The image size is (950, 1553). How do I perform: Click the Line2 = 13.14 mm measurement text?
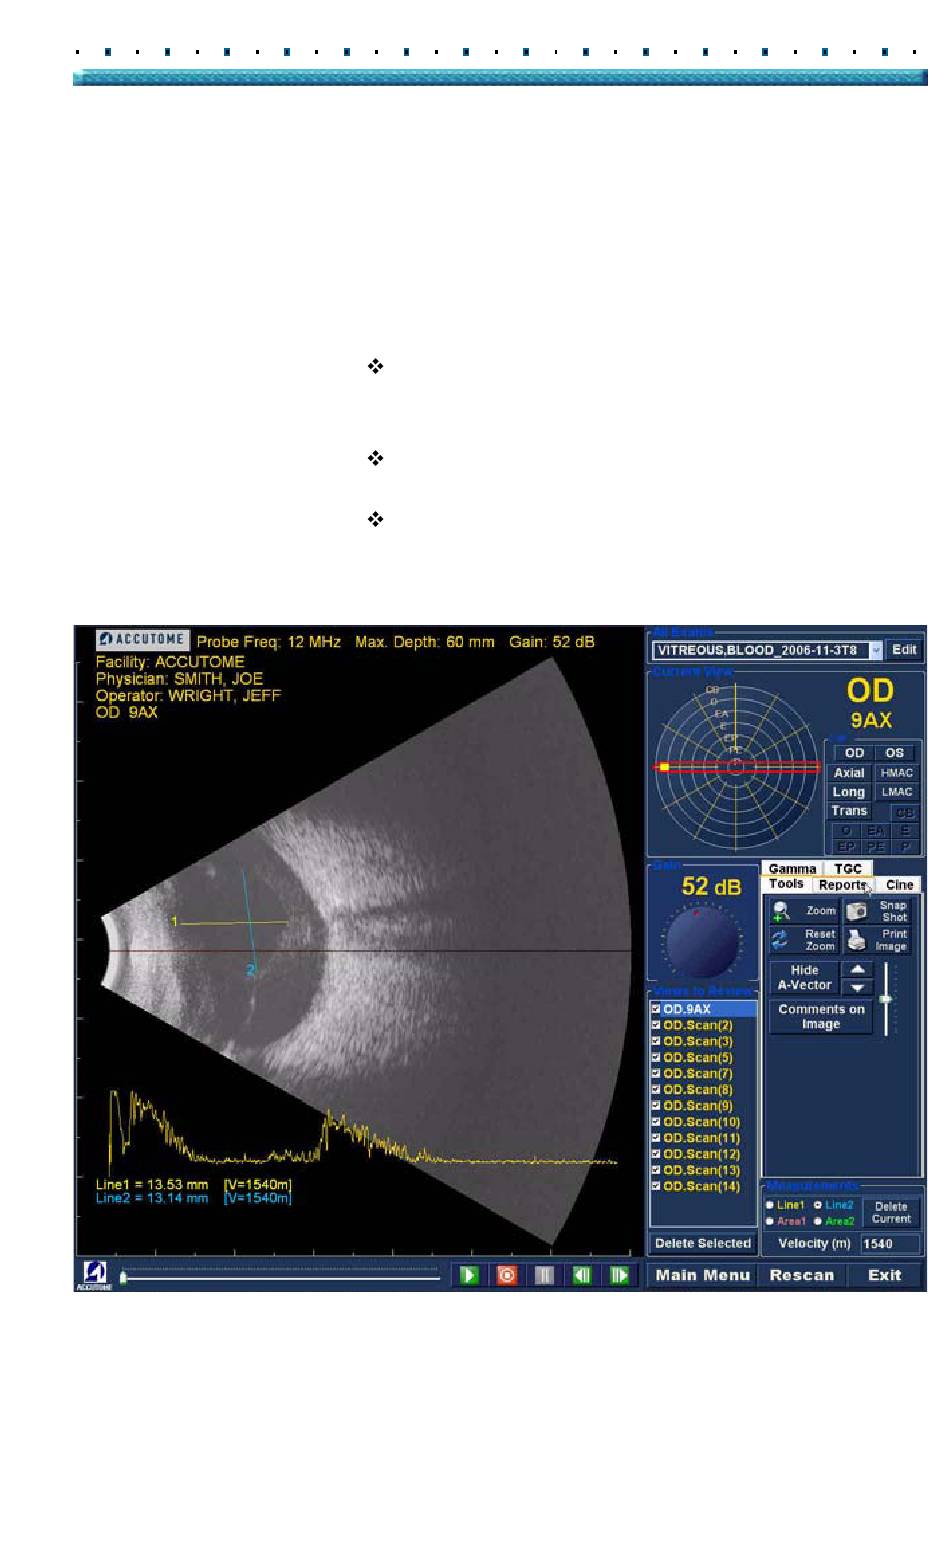tap(152, 1198)
